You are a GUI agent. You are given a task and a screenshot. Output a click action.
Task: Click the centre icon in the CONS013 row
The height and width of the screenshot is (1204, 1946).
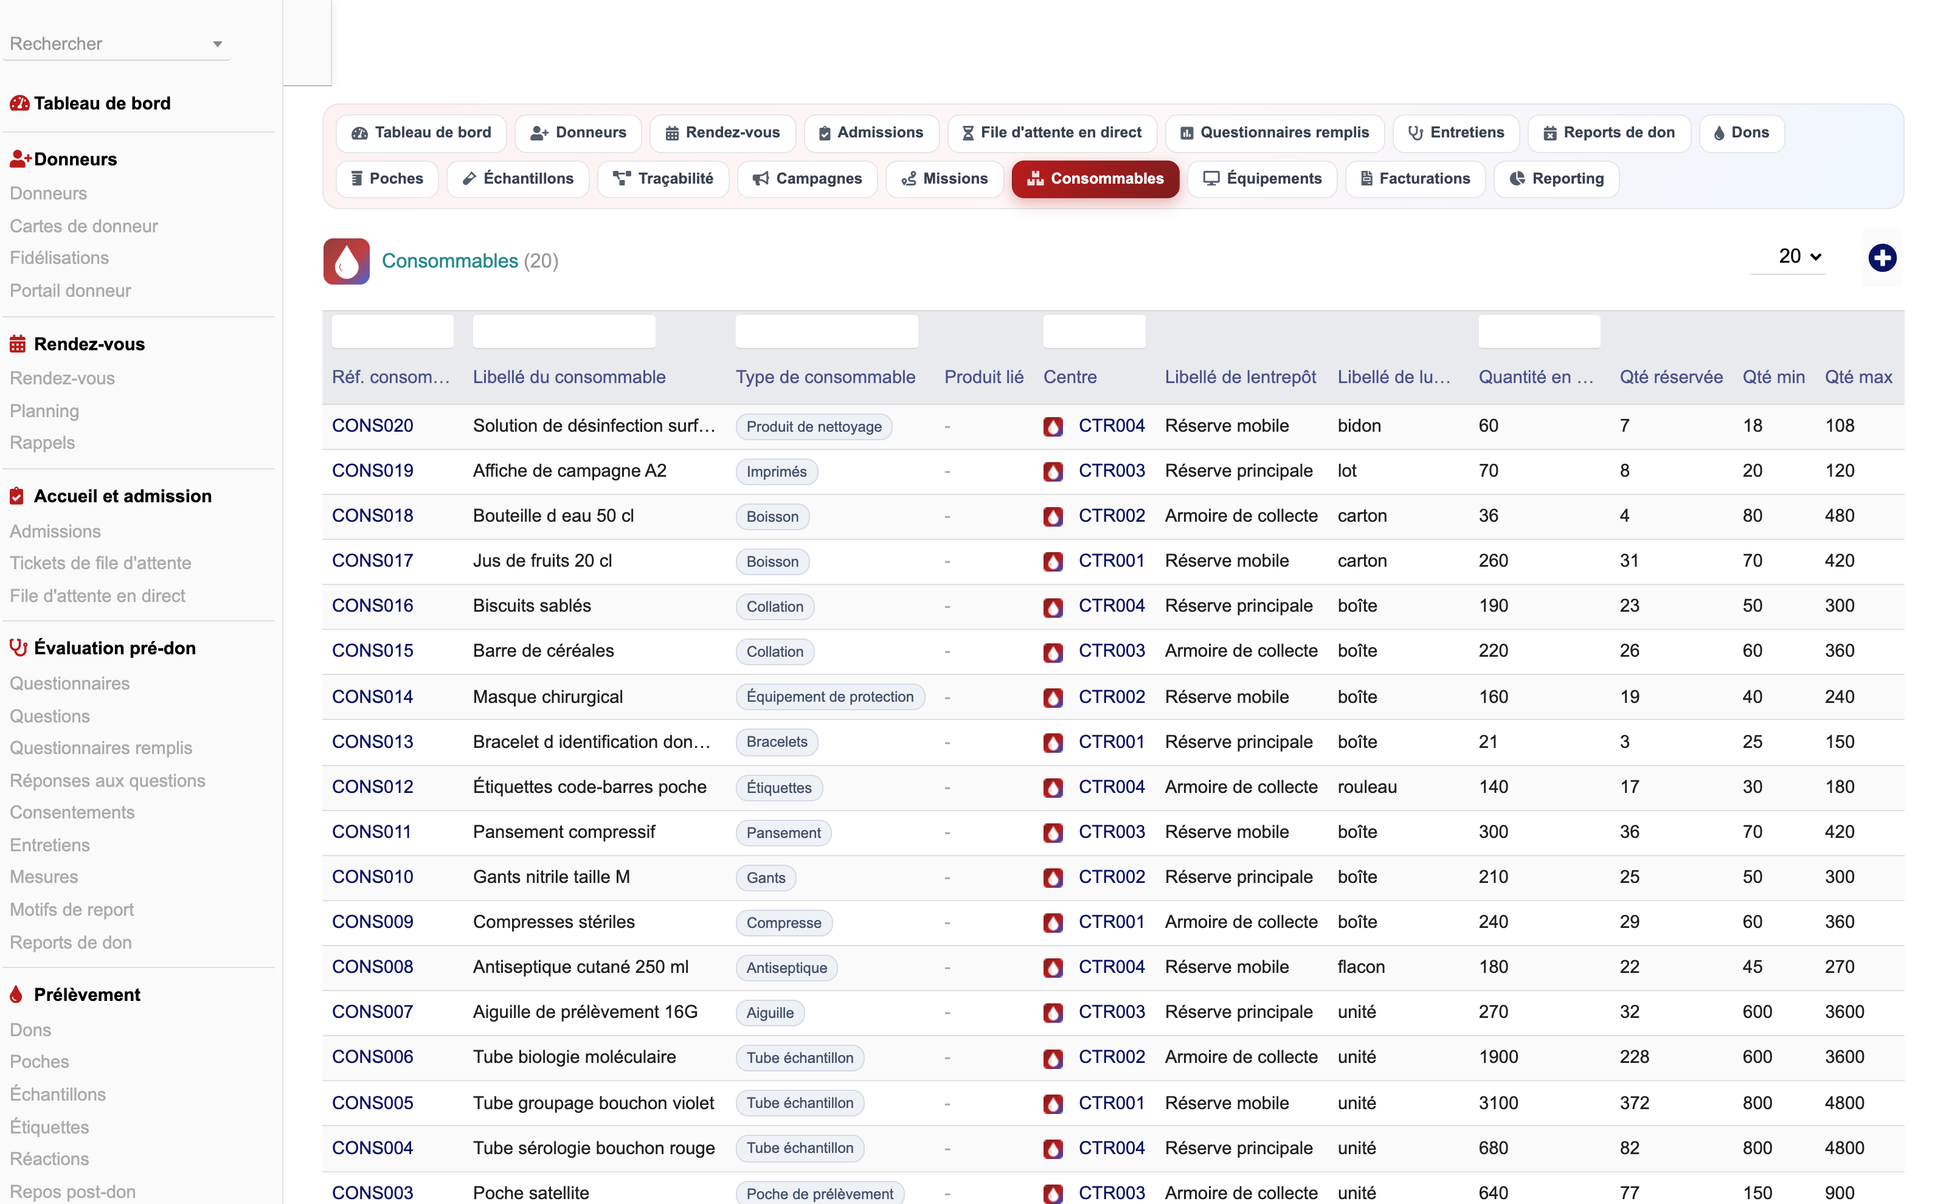point(1053,743)
